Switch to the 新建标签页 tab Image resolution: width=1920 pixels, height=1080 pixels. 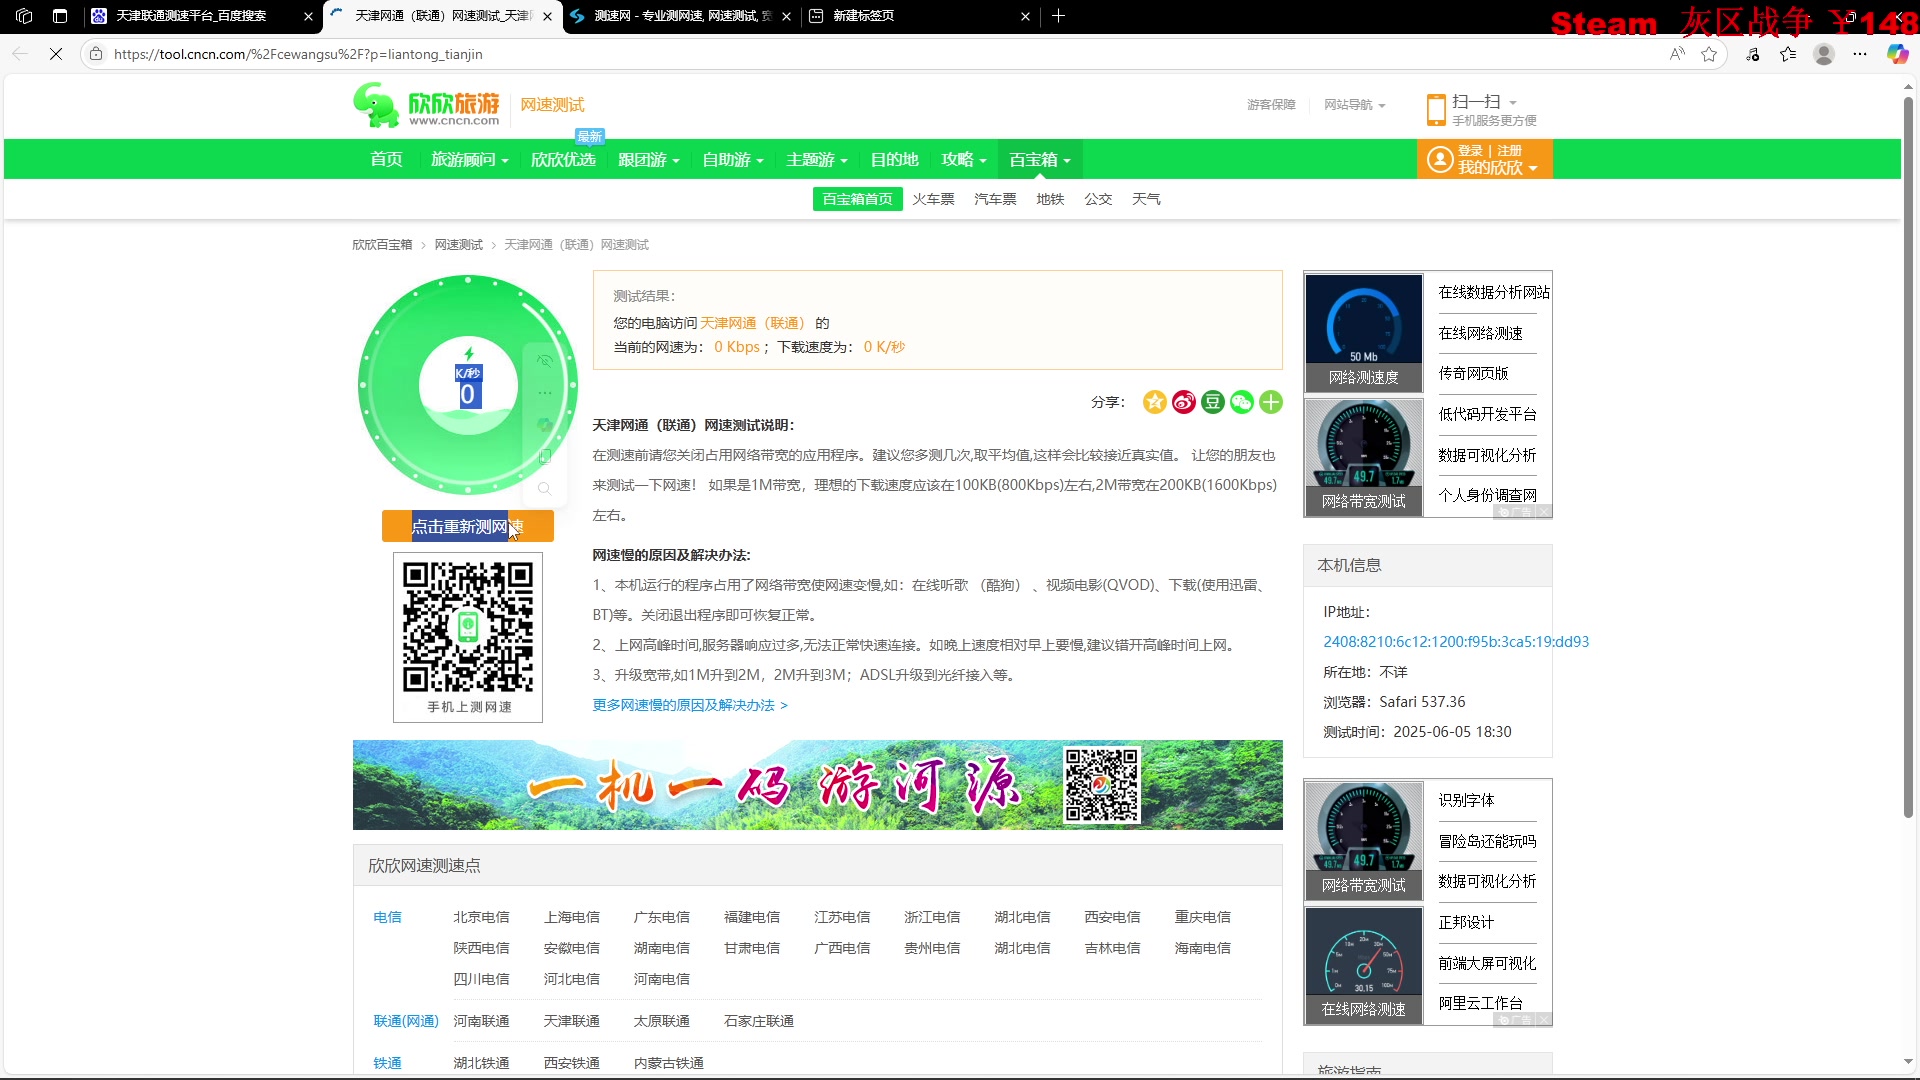click(864, 16)
